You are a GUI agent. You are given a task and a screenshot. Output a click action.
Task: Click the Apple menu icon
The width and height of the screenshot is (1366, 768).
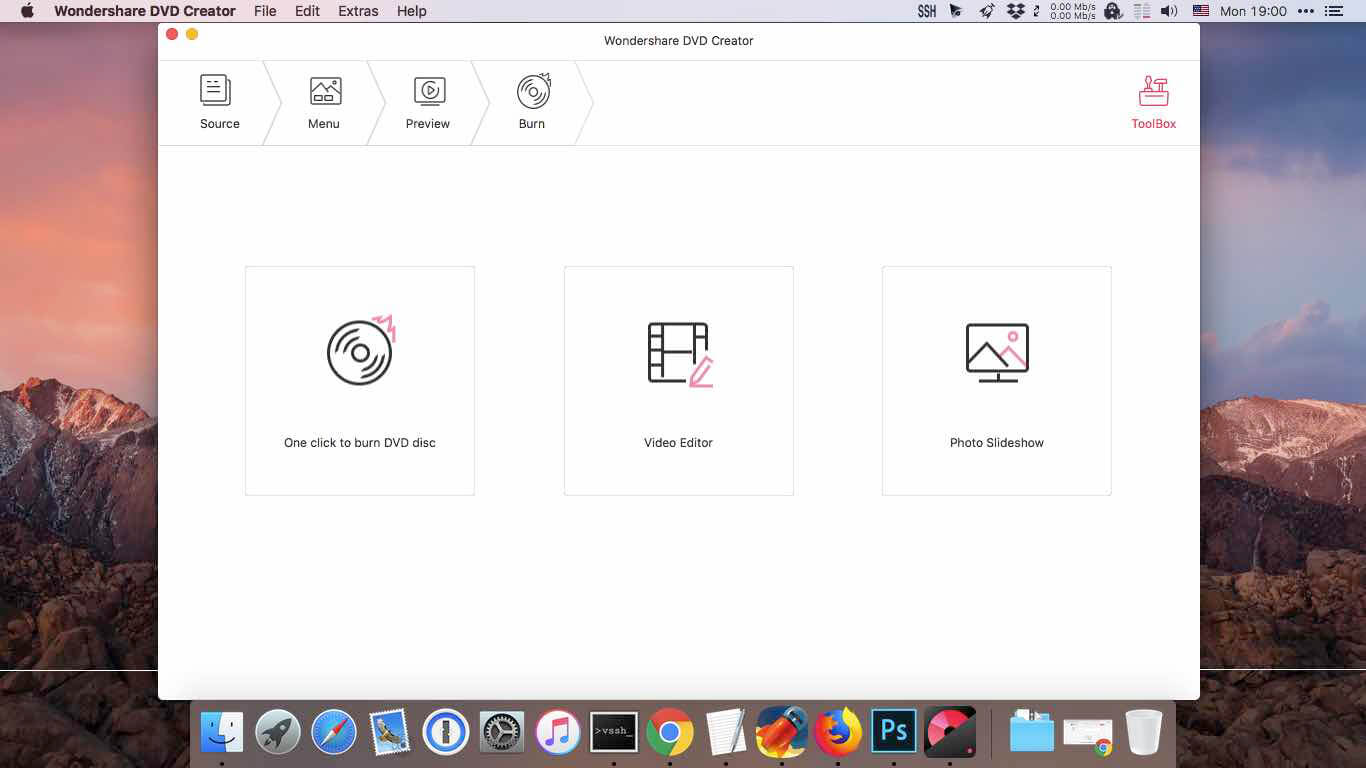(x=26, y=11)
